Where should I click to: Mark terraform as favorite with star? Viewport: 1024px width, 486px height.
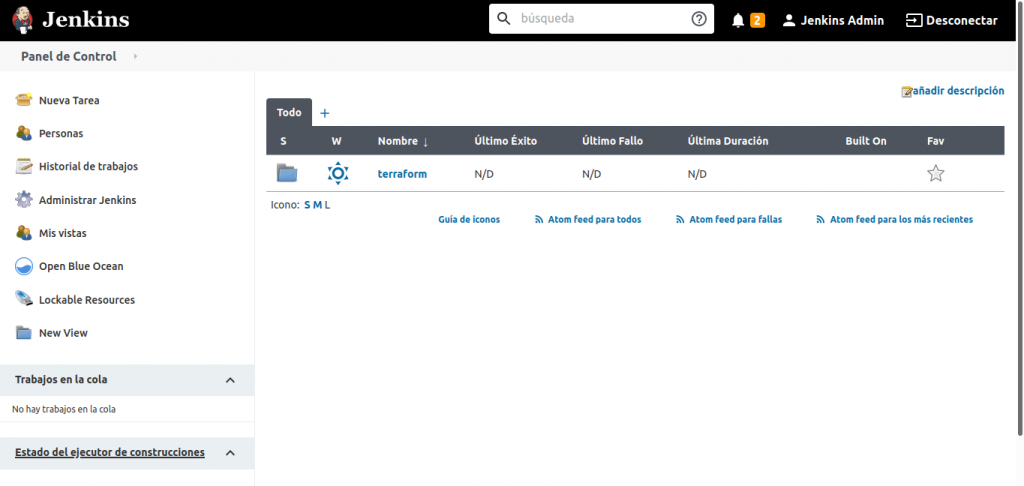[935, 173]
